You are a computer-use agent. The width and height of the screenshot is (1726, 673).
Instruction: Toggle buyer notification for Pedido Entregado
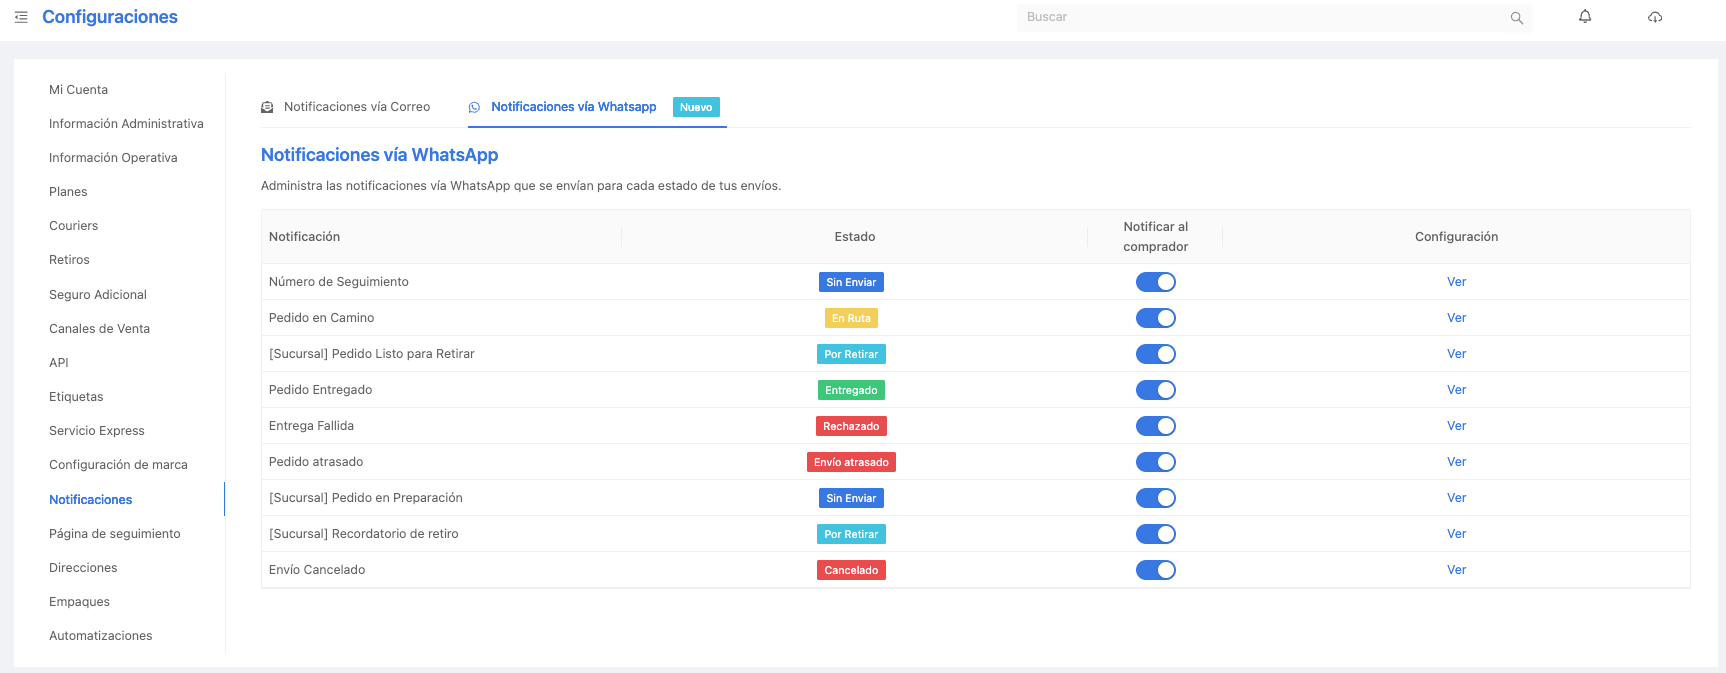click(x=1155, y=390)
